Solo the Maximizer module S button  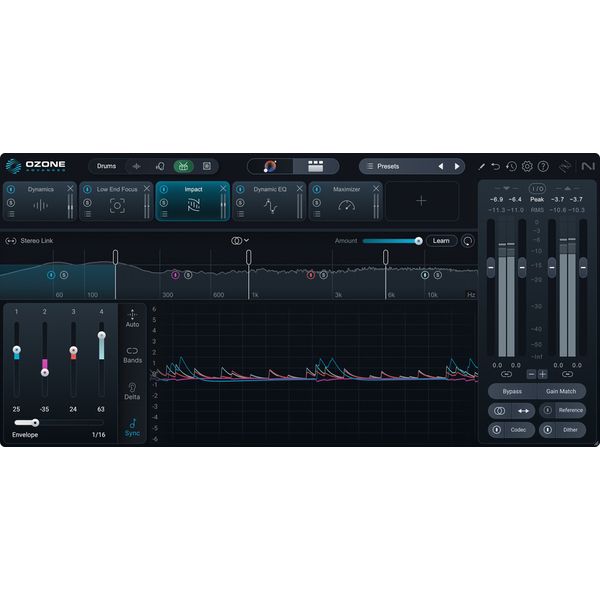[317, 202]
